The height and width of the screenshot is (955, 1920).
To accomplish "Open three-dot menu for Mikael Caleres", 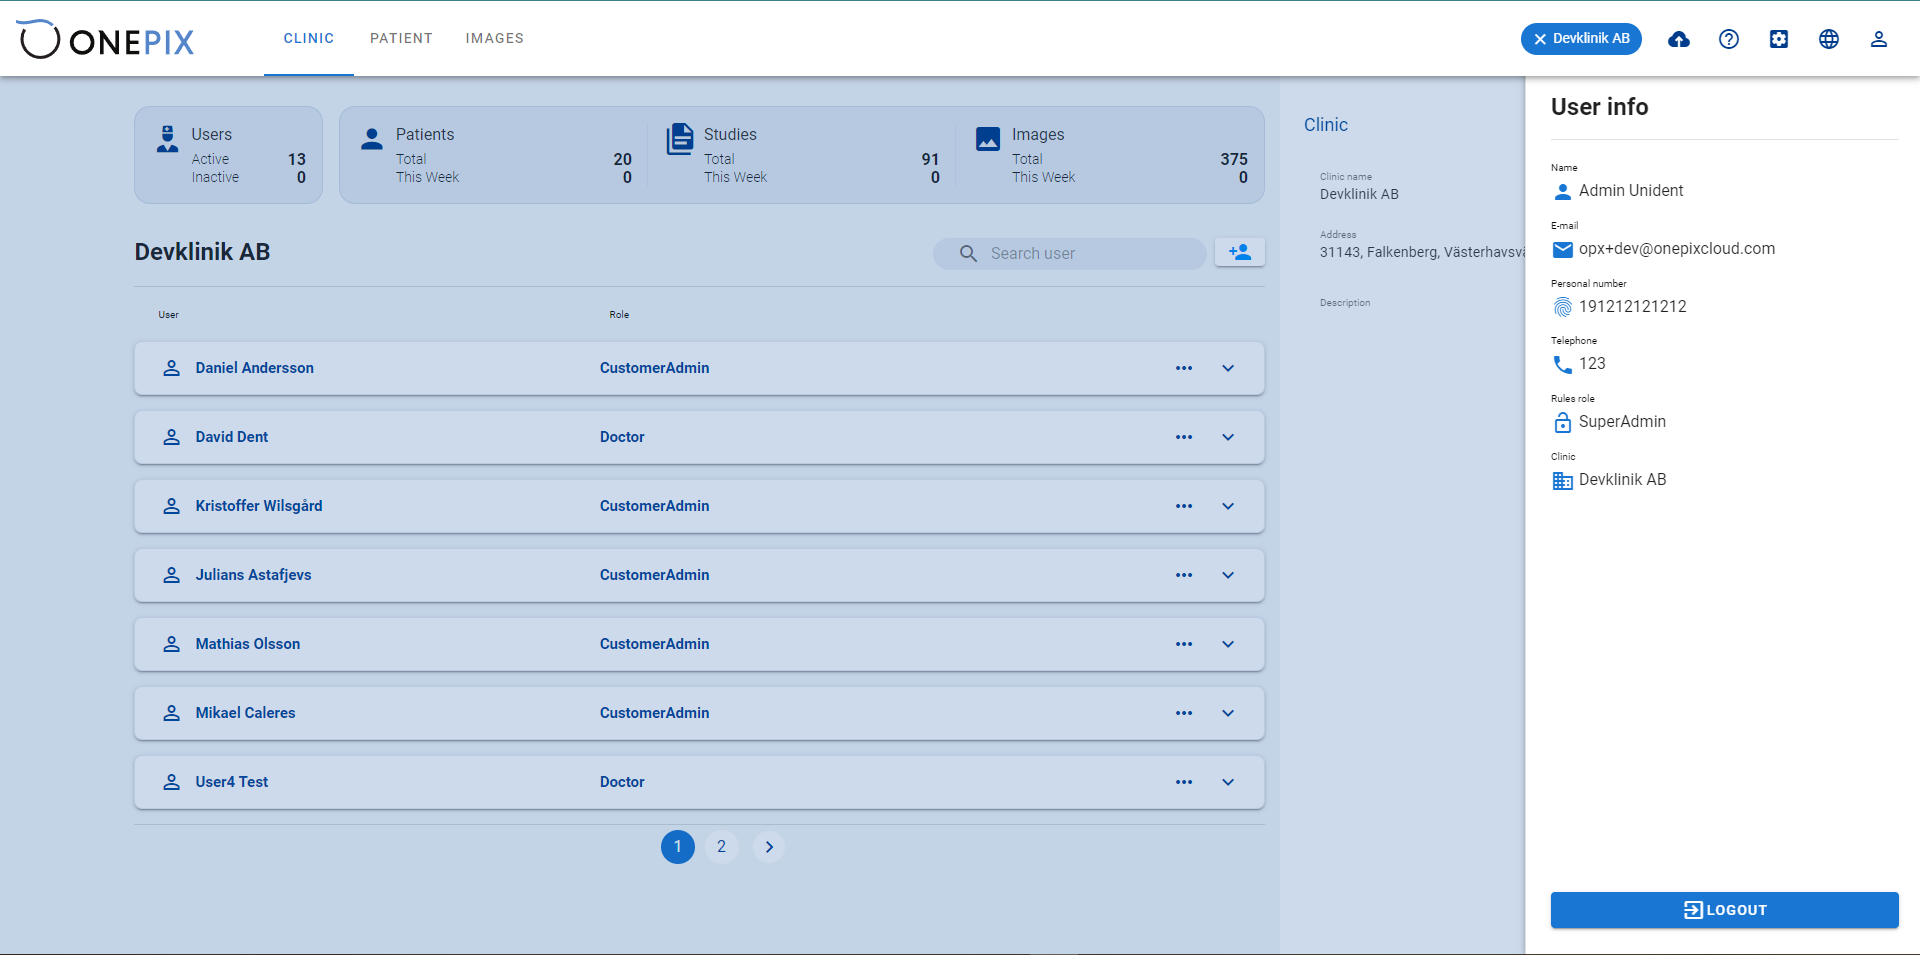I will (x=1184, y=713).
